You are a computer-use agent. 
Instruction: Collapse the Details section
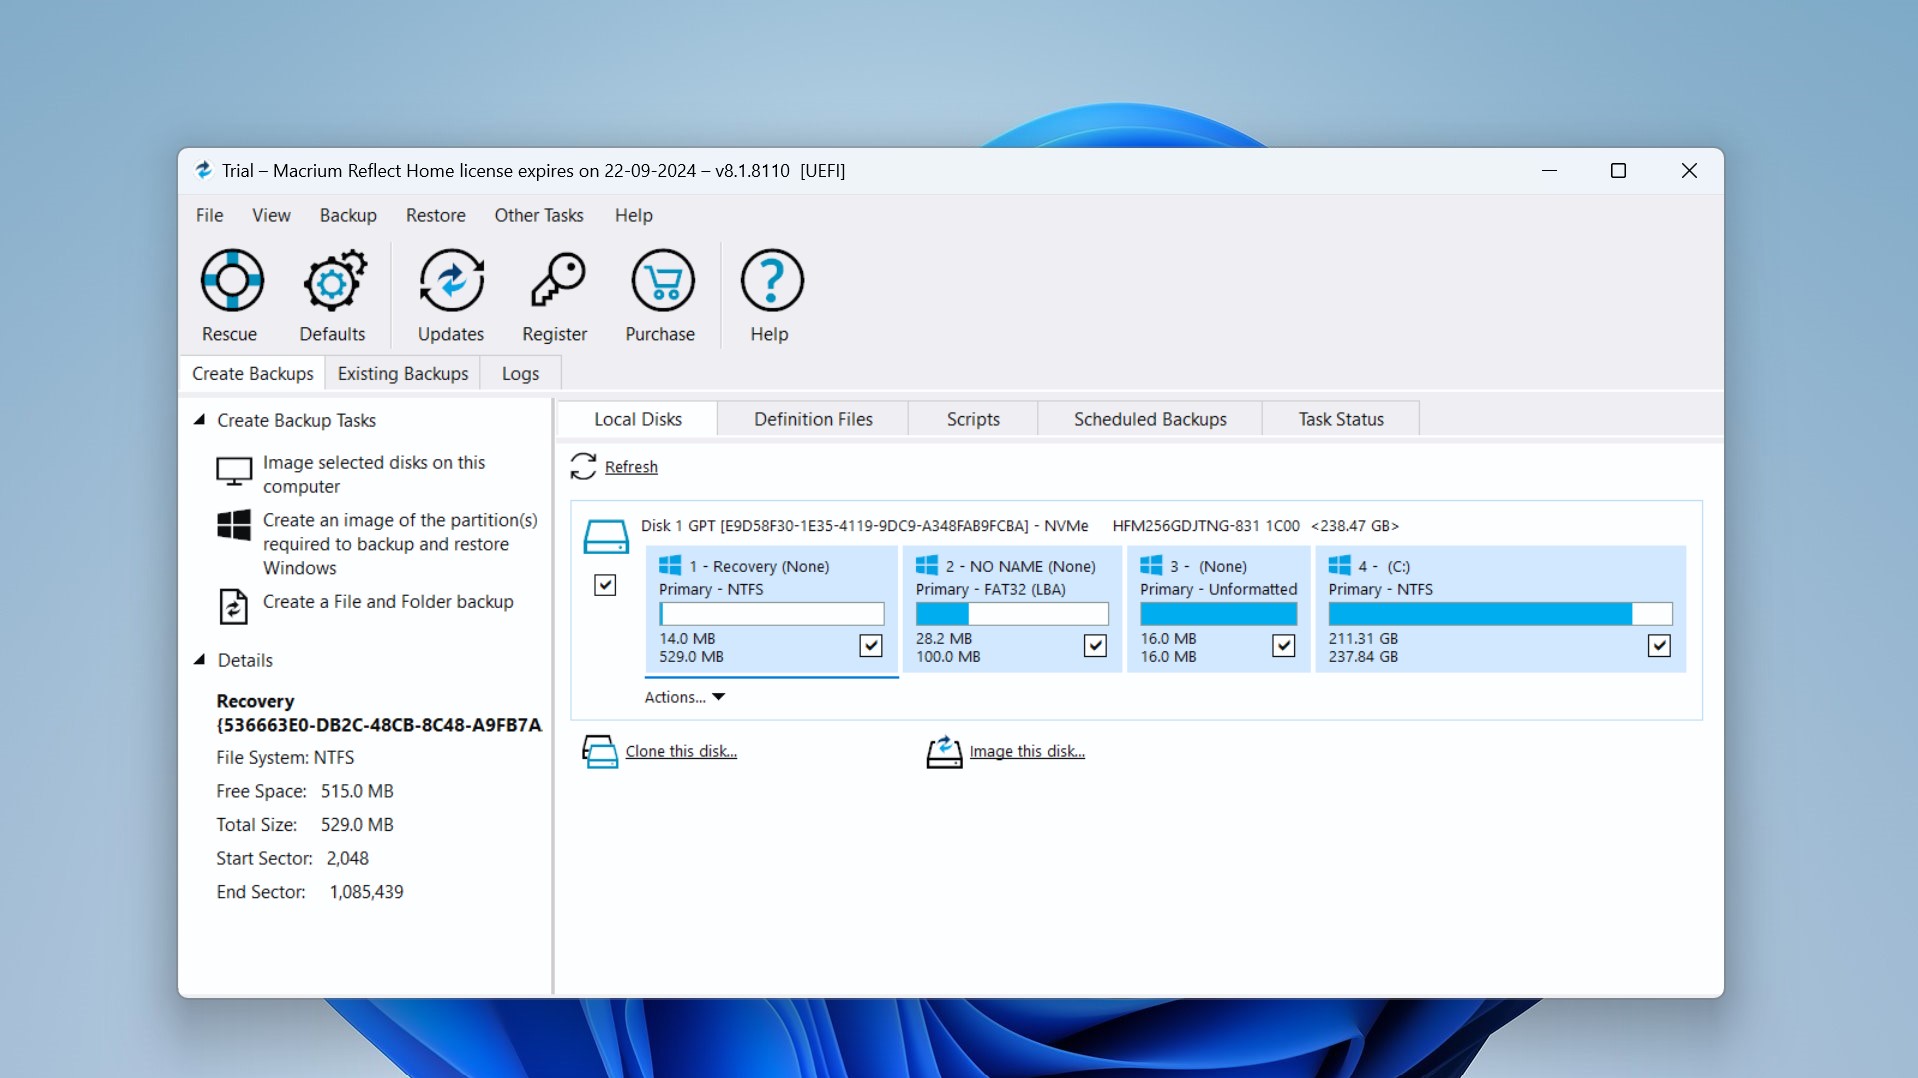199,660
